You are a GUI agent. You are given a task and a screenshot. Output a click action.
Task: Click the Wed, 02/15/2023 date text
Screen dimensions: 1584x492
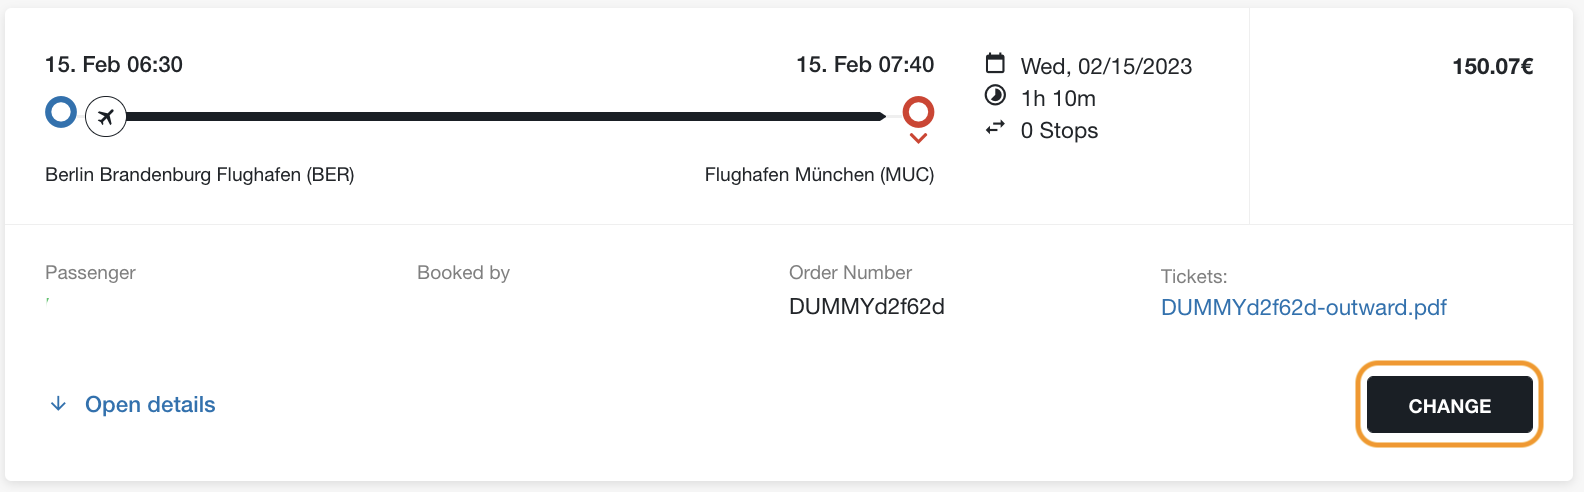[x=1106, y=66]
